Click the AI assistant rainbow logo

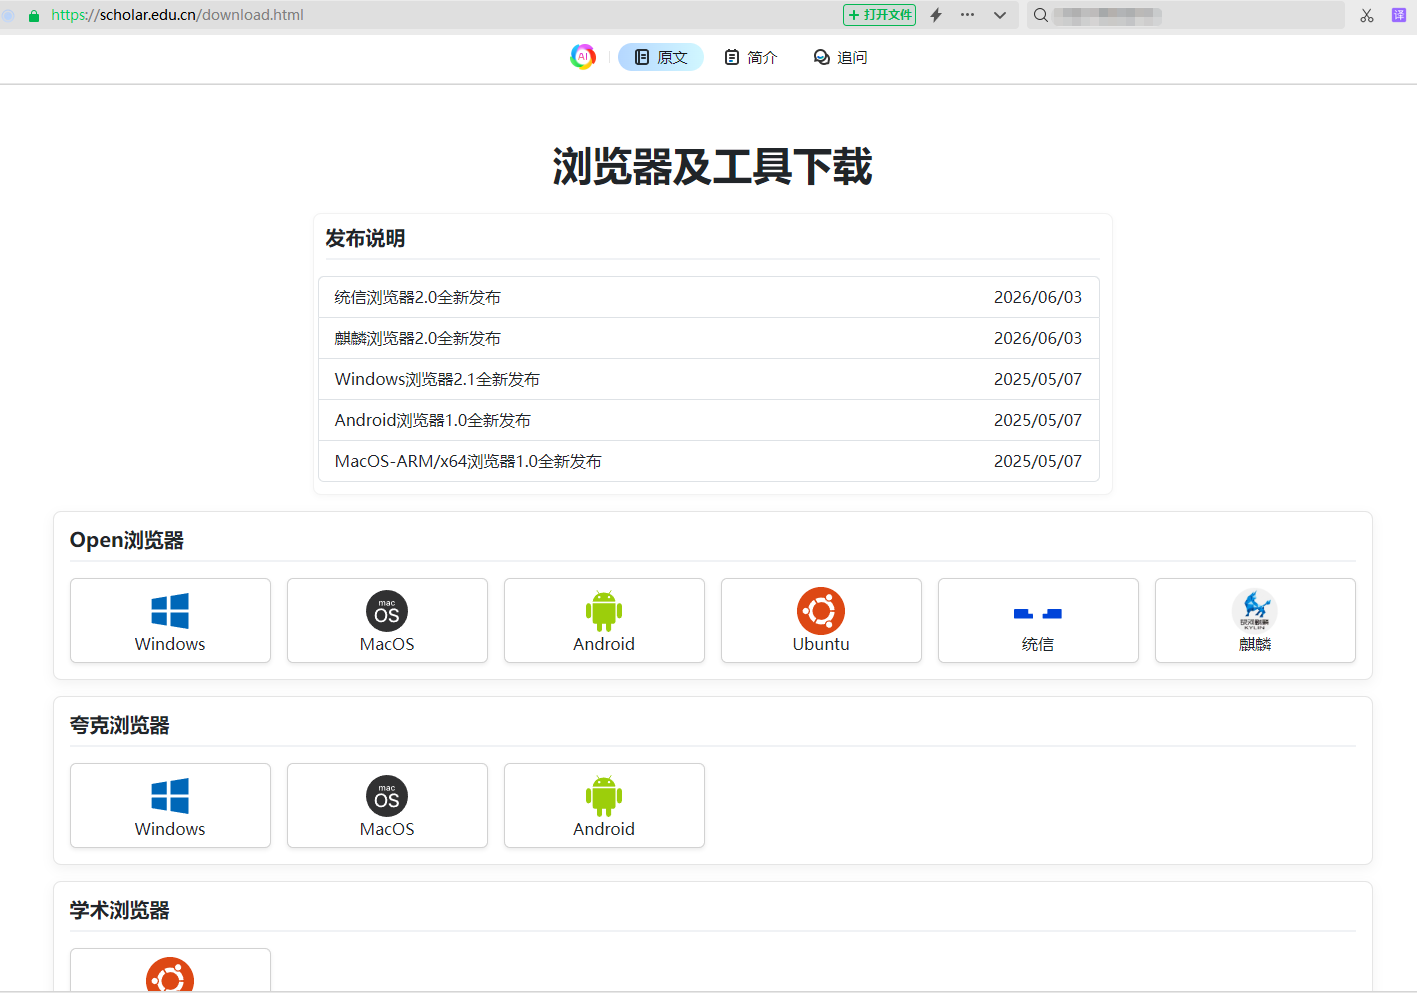(x=583, y=57)
